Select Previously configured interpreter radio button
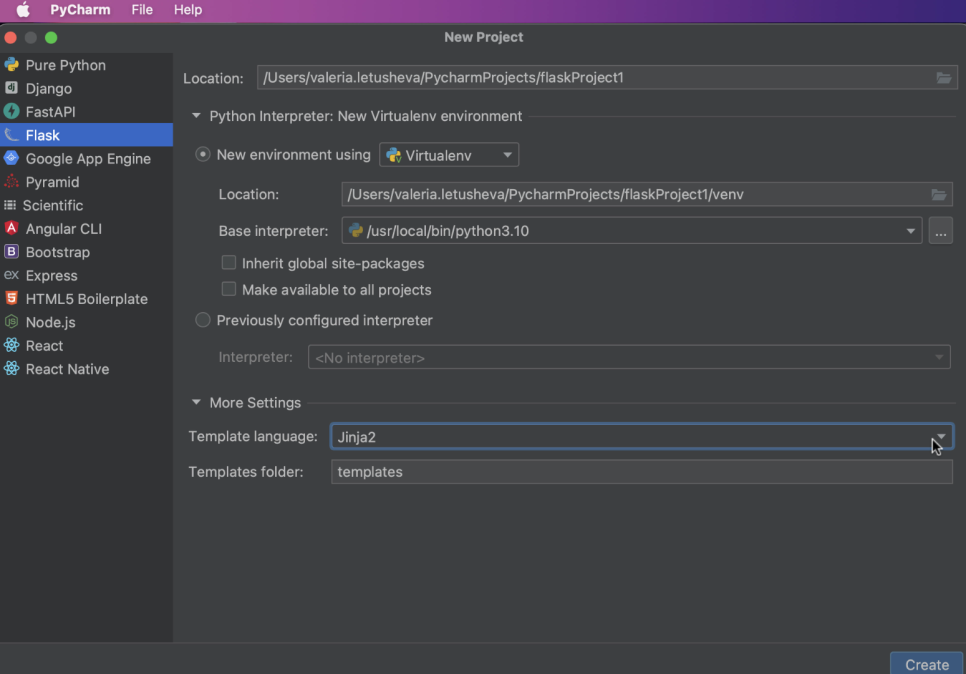This screenshot has width=966, height=674. [x=203, y=320]
